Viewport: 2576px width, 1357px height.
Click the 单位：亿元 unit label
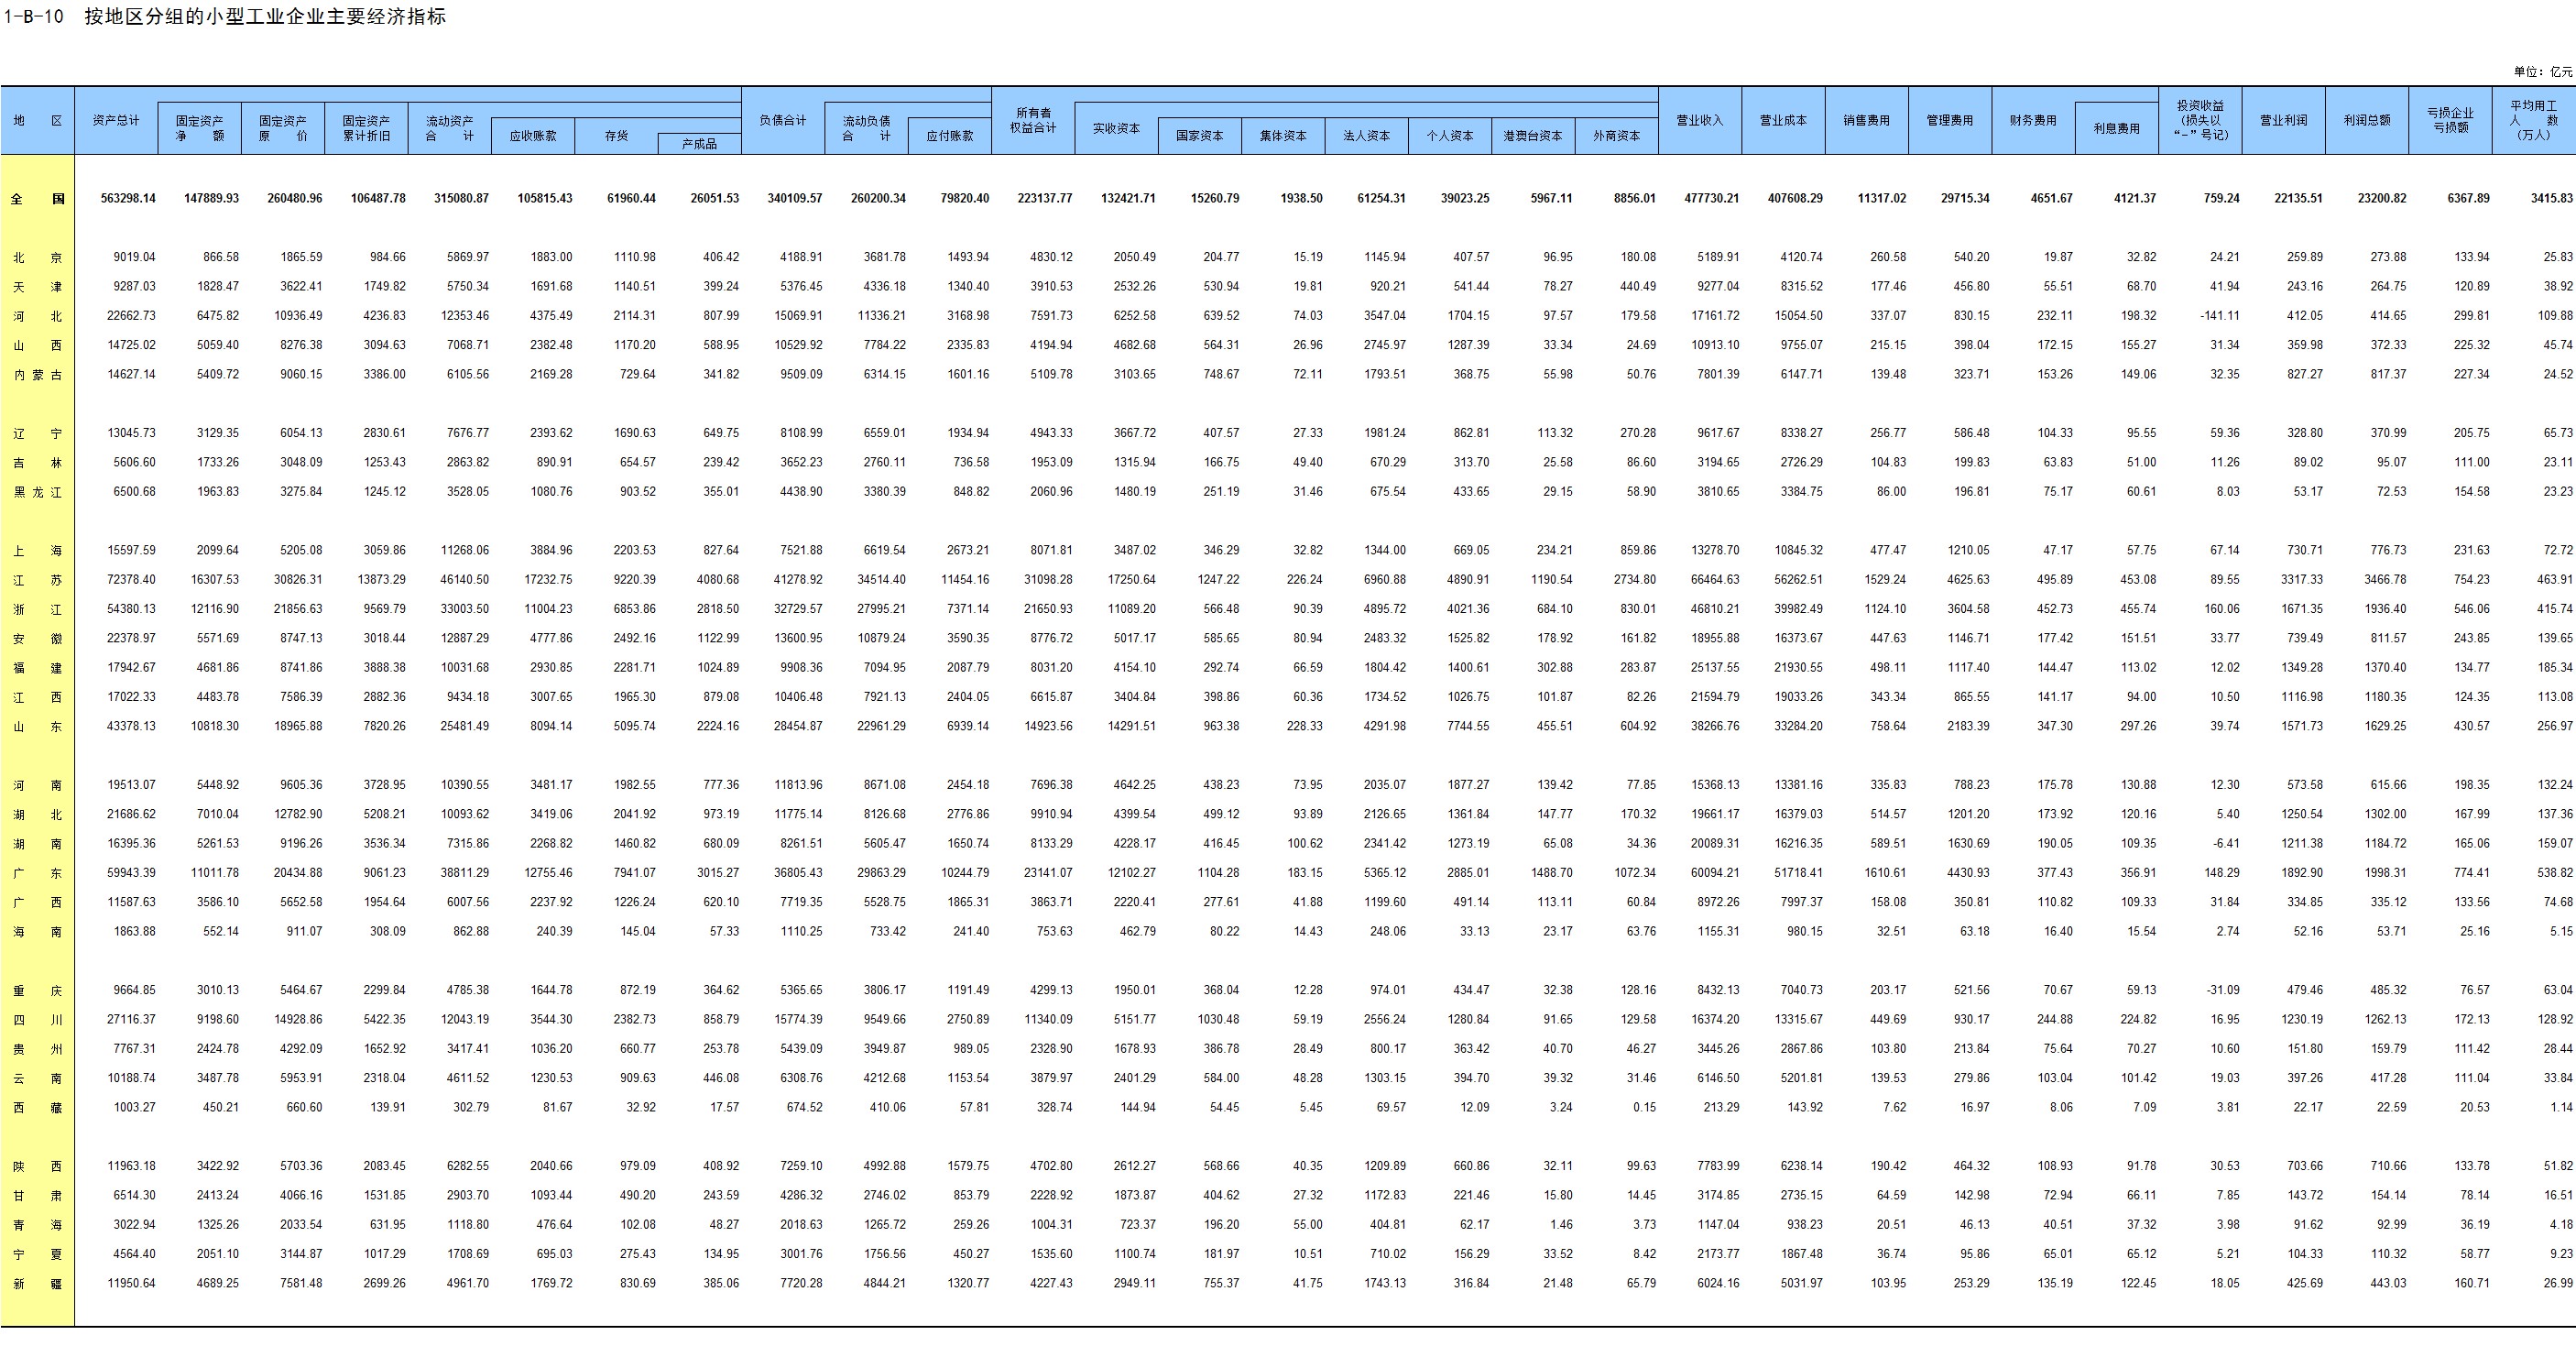pos(2542,72)
